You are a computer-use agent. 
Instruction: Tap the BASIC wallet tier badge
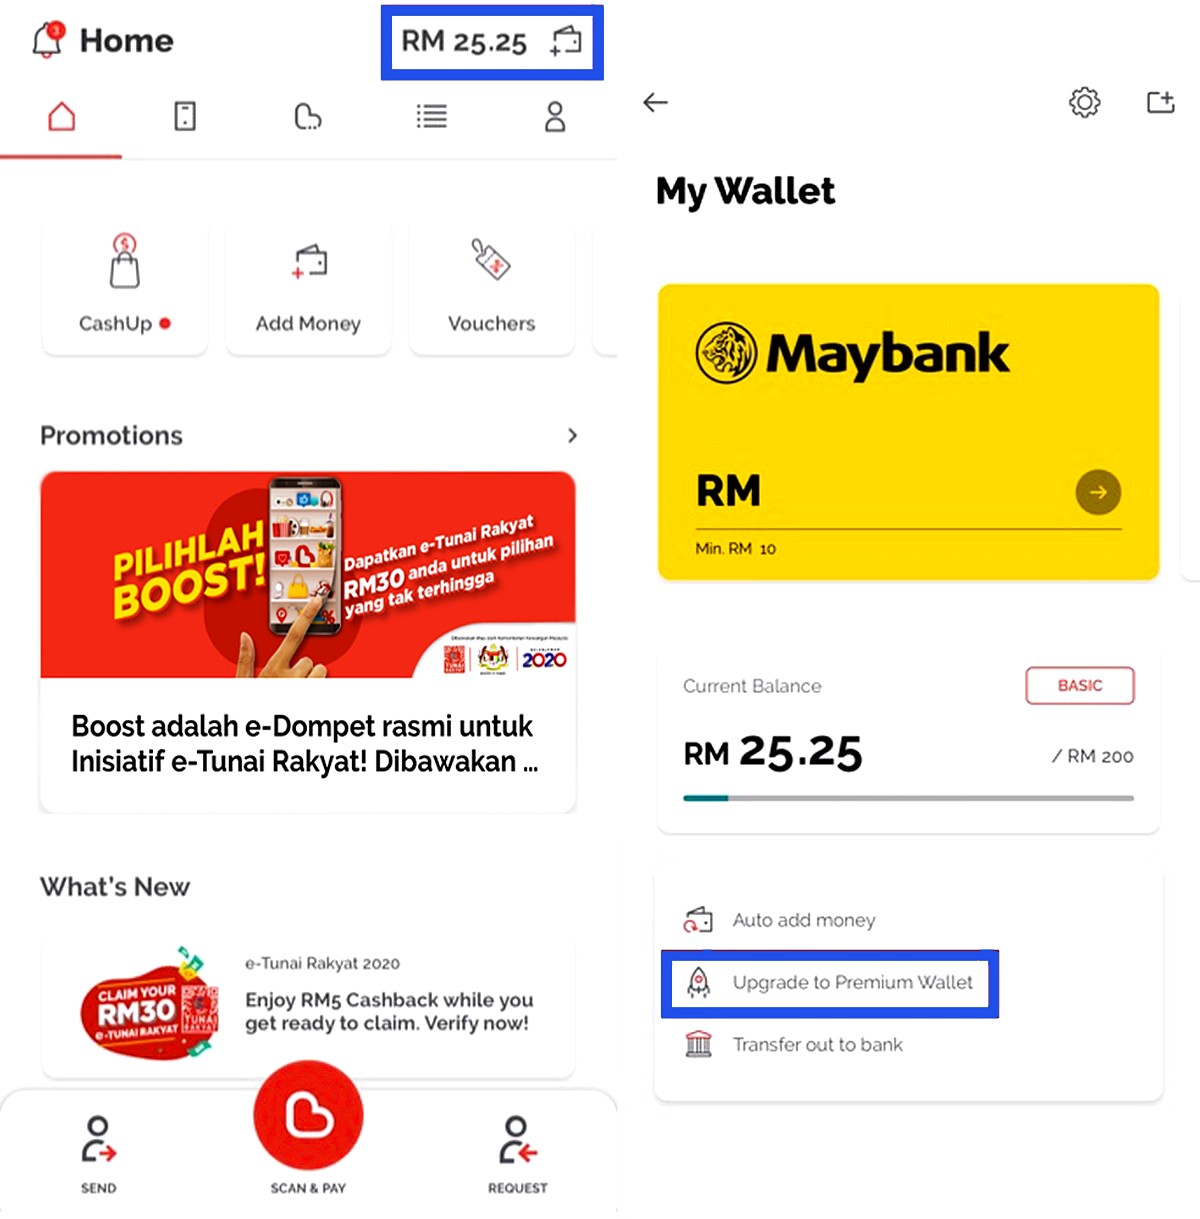coord(1080,686)
